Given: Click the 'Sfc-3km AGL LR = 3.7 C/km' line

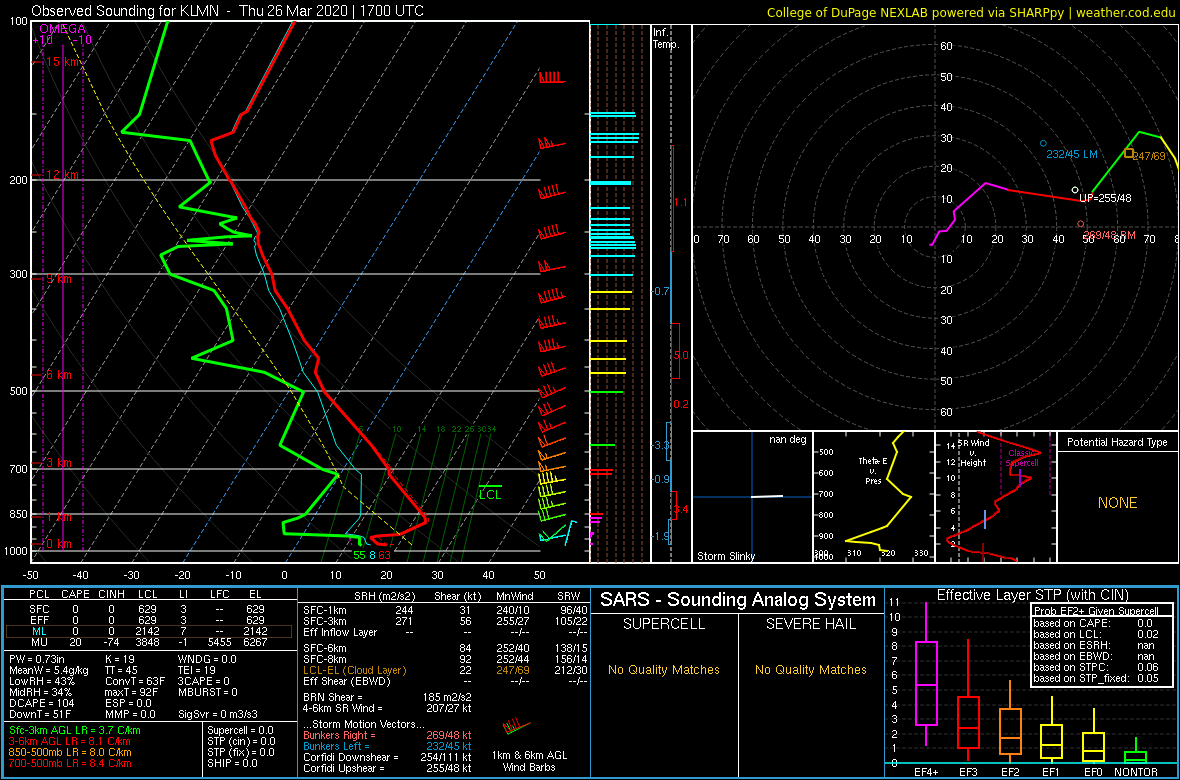Looking at the screenshot, I should (x=75, y=731).
